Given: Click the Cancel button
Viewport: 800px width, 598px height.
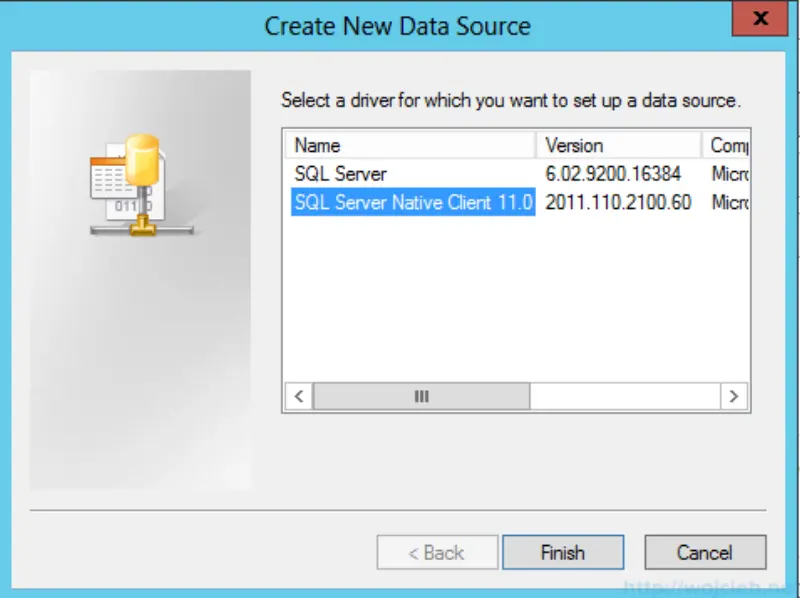Looking at the screenshot, I should [x=706, y=552].
